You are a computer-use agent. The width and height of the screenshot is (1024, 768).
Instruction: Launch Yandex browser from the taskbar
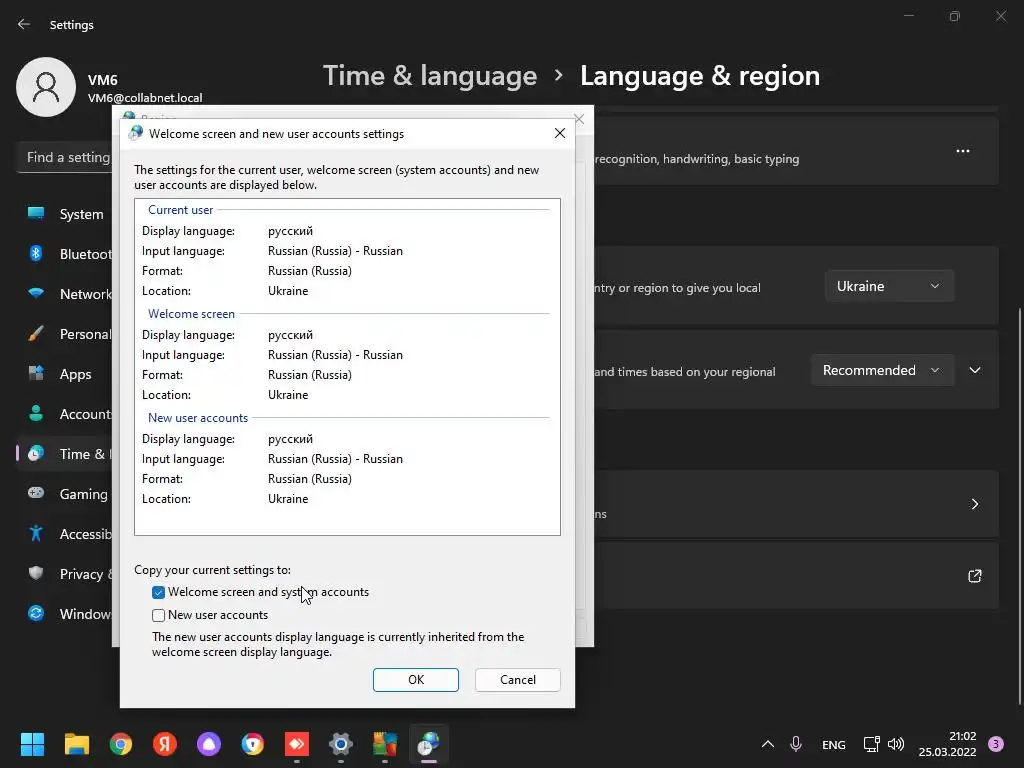click(x=165, y=744)
